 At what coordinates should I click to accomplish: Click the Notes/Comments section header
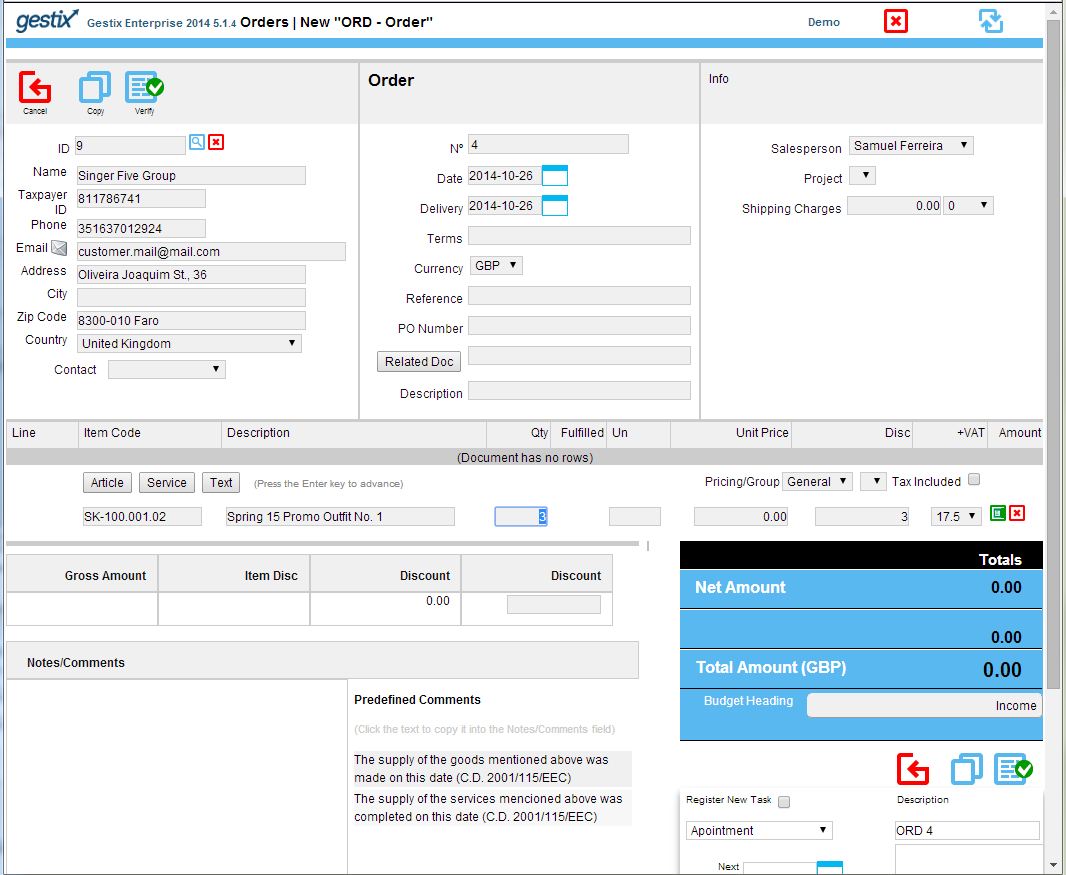(x=322, y=662)
